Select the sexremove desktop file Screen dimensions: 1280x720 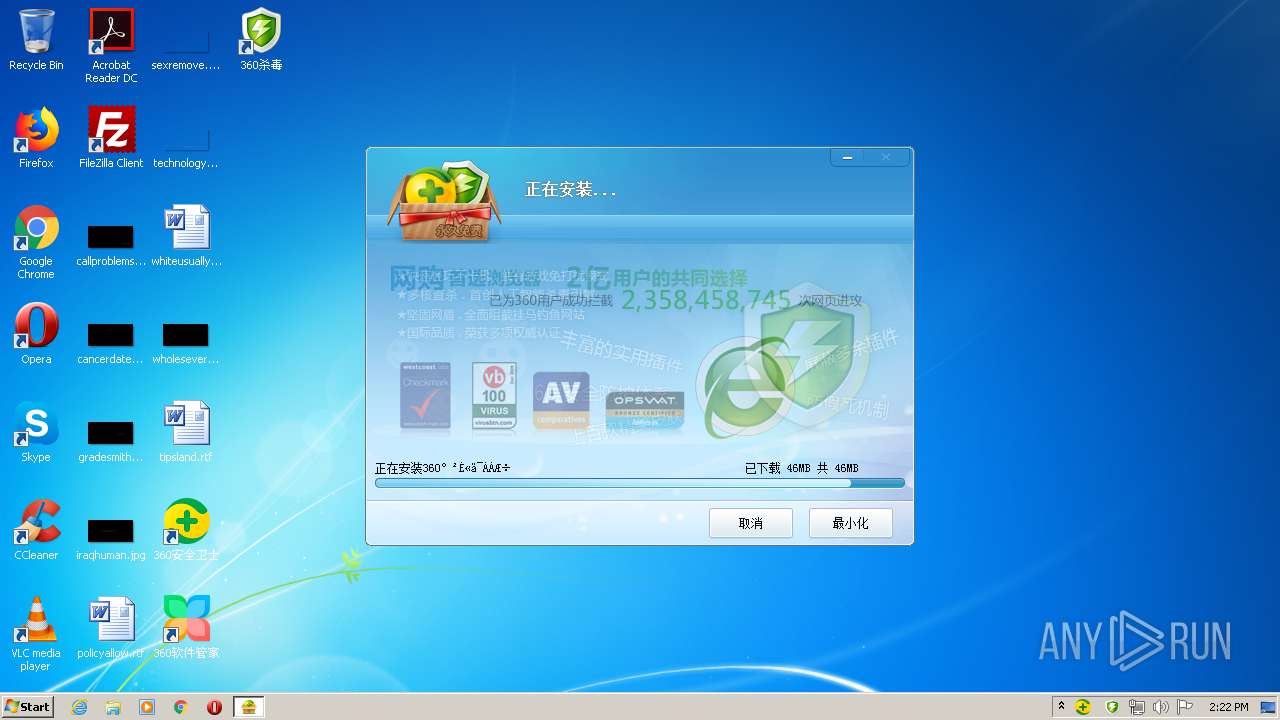(186, 45)
